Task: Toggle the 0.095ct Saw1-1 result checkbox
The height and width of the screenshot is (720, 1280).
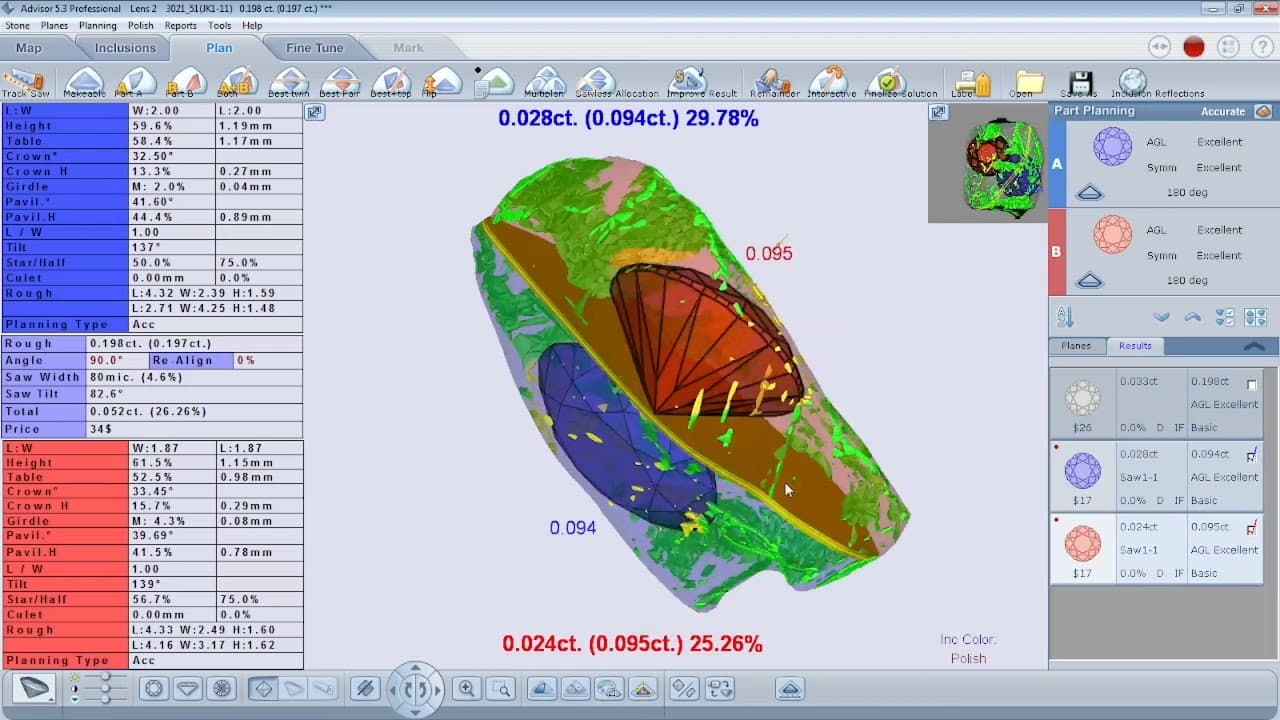Action: tap(1252, 528)
